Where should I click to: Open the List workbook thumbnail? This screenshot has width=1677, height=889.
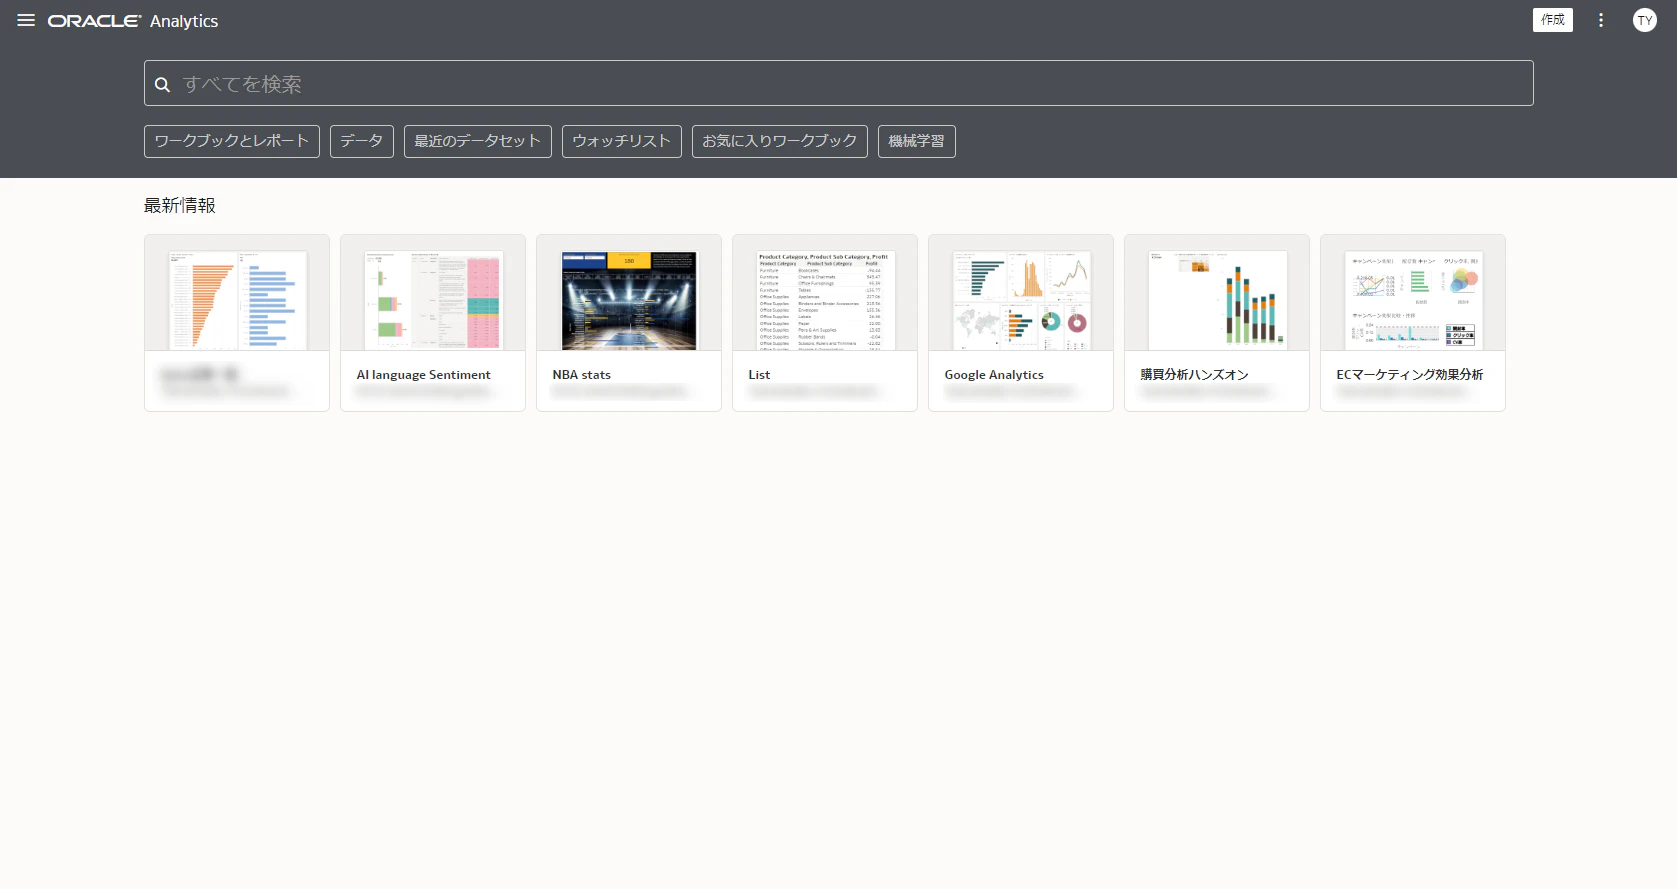point(825,300)
